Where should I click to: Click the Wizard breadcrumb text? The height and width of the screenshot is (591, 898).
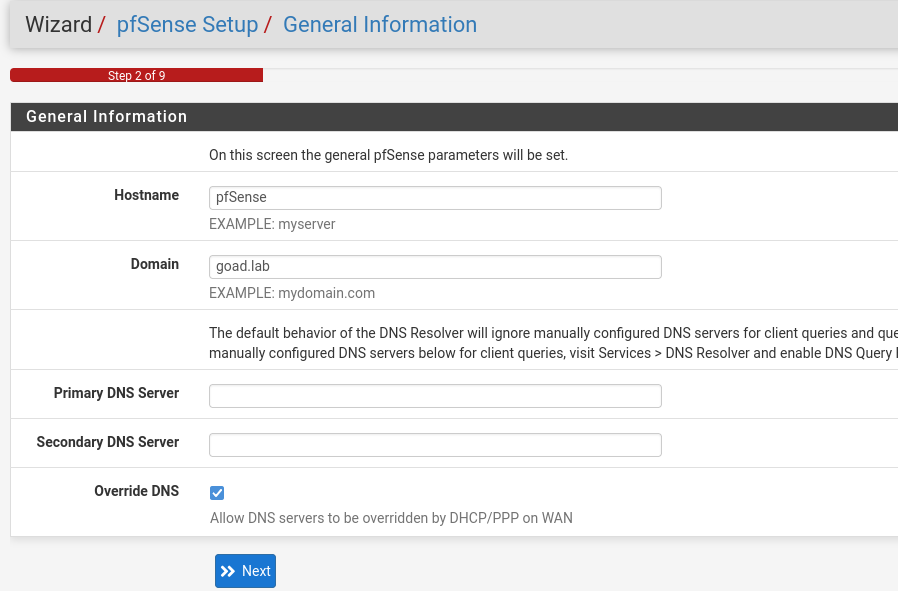58,25
